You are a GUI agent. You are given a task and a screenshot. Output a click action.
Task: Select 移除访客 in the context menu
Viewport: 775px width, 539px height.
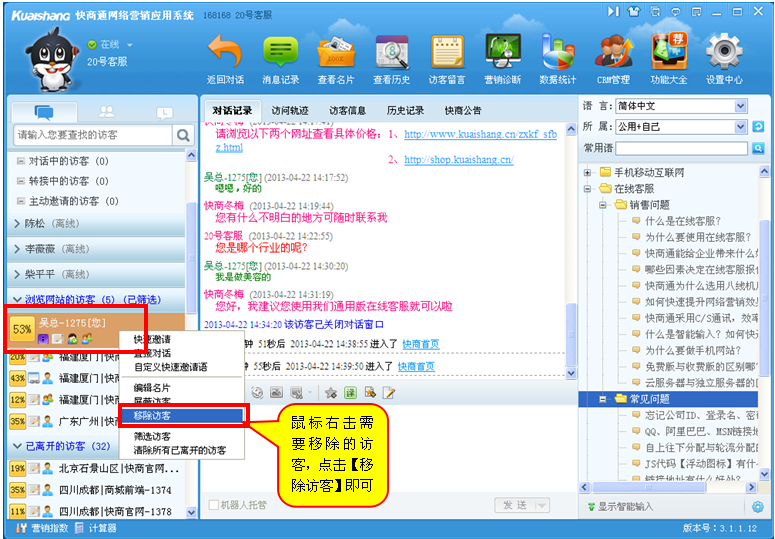[x=155, y=414]
